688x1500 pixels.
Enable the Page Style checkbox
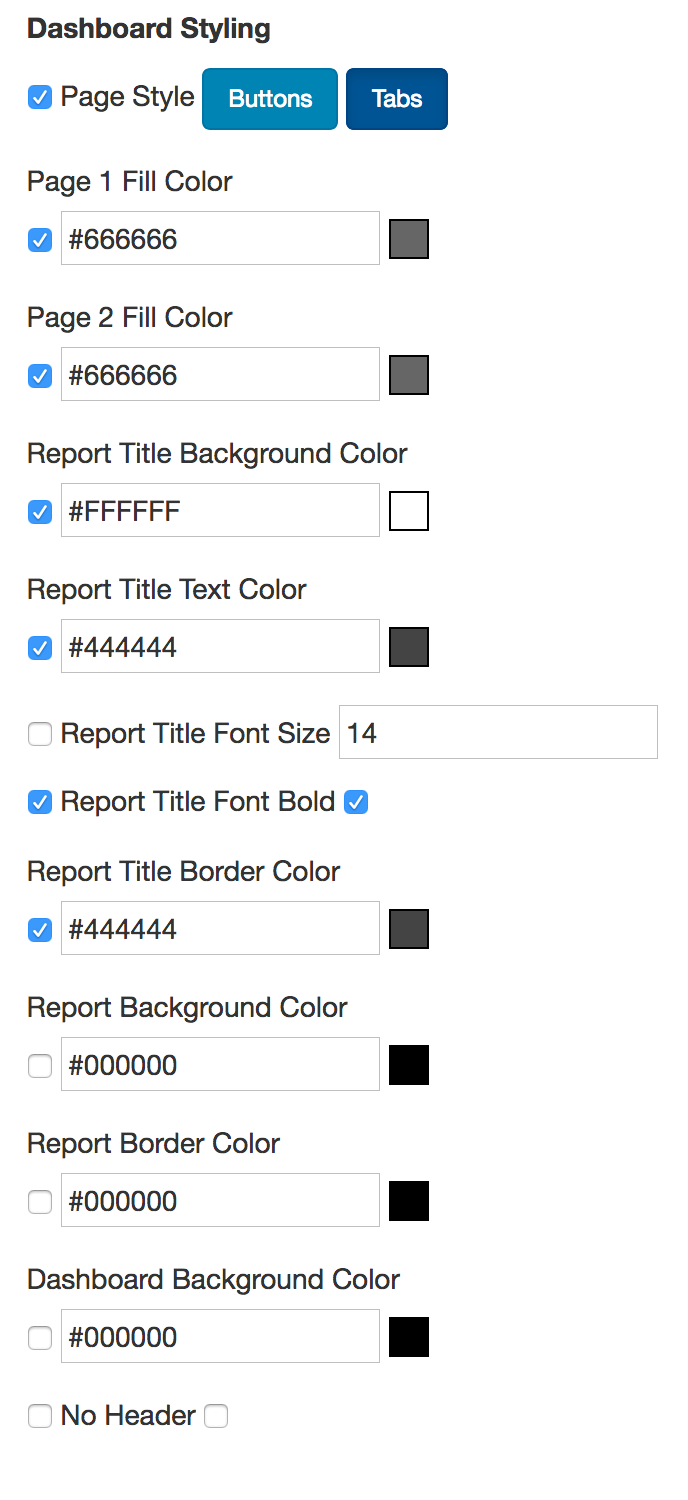pyautogui.click(x=39, y=97)
